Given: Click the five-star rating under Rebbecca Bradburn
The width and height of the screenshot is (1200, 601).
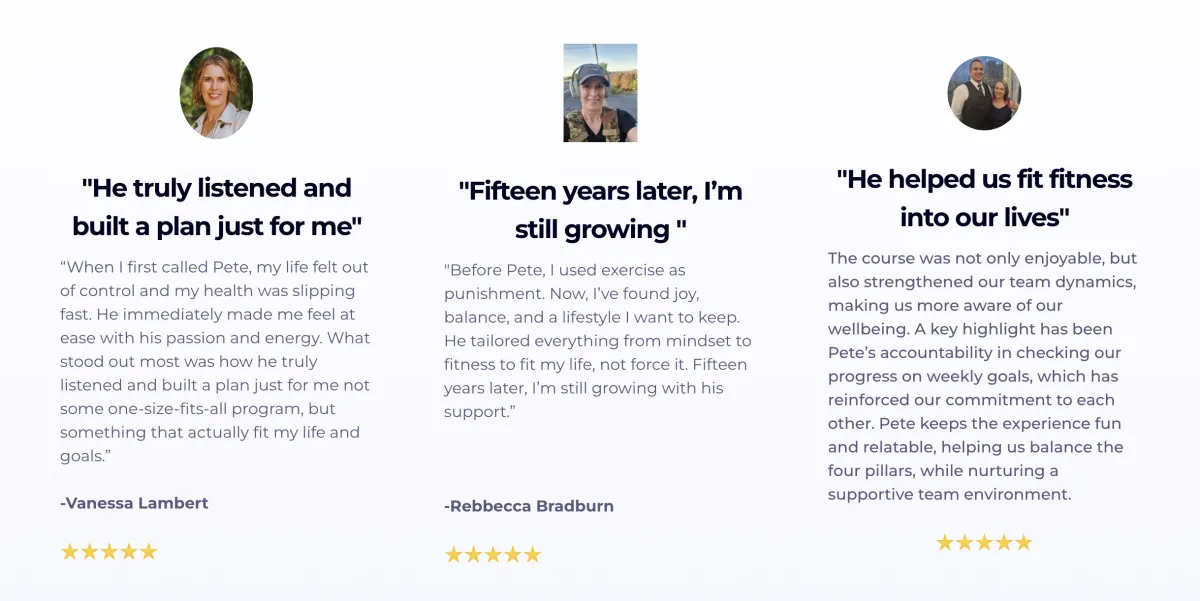Looking at the screenshot, I should point(493,554).
